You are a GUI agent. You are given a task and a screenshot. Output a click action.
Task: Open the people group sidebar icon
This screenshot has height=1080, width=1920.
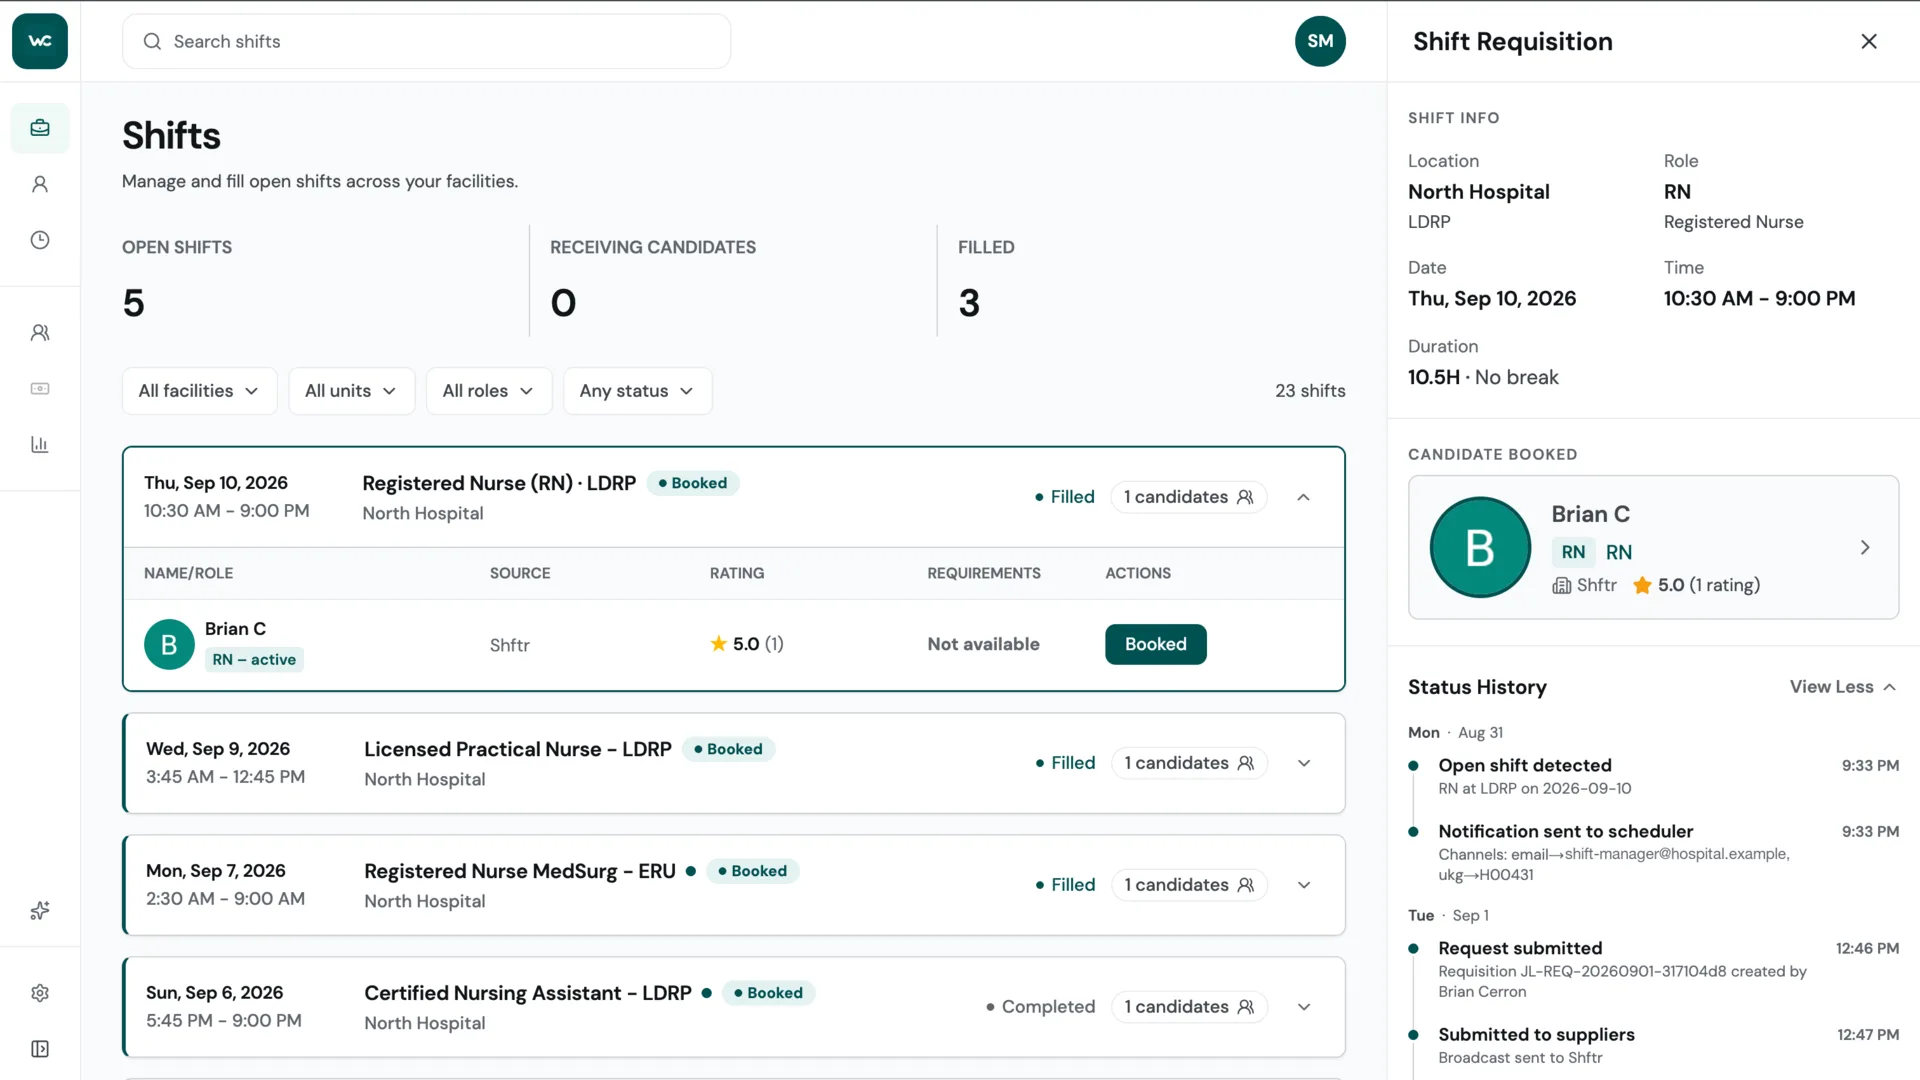pos(40,333)
